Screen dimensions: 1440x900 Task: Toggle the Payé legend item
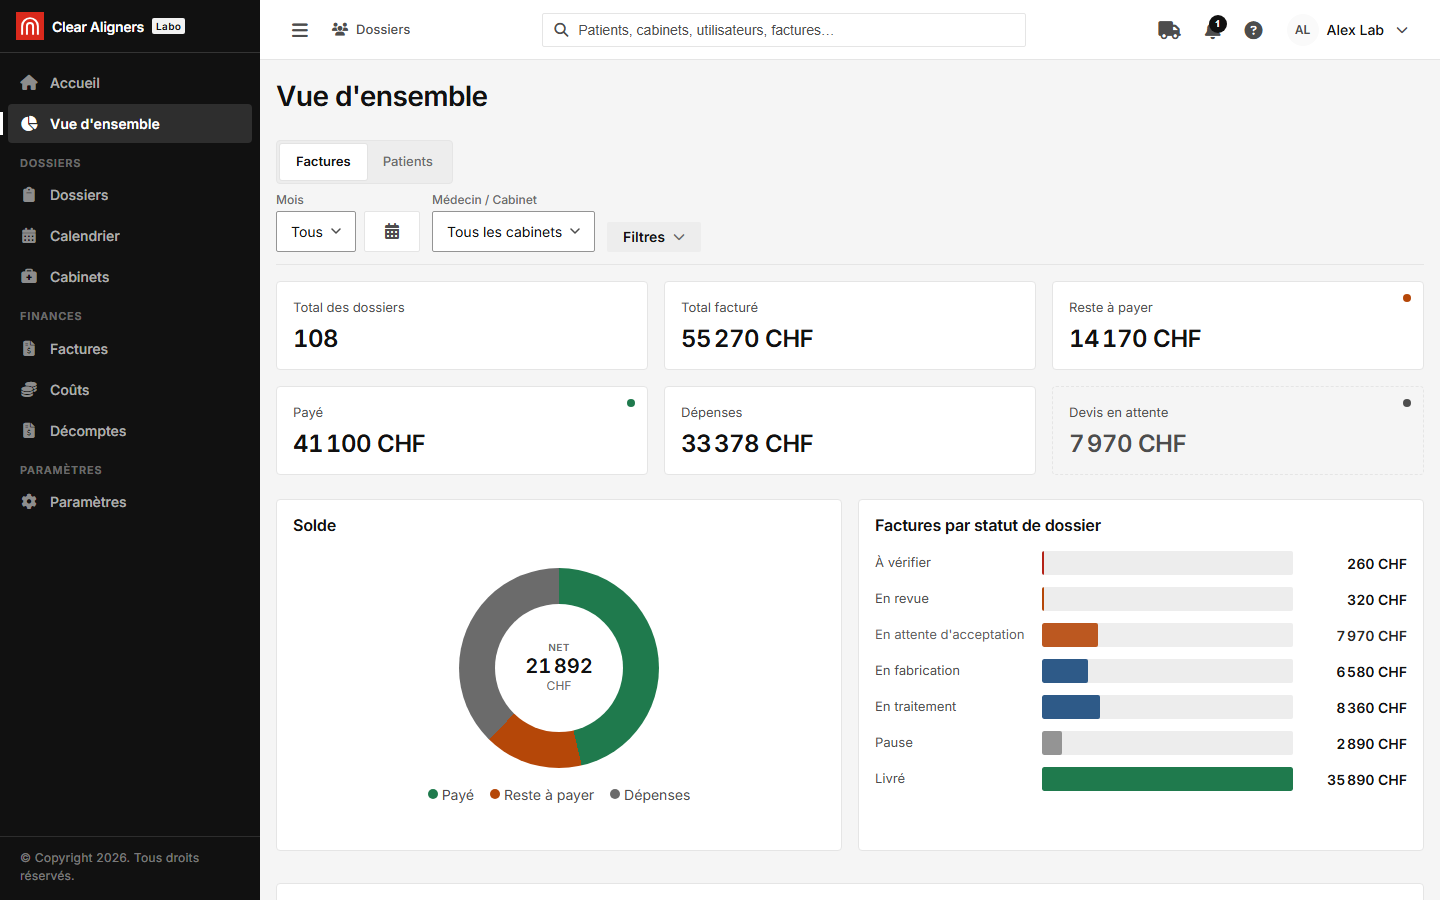point(451,795)
